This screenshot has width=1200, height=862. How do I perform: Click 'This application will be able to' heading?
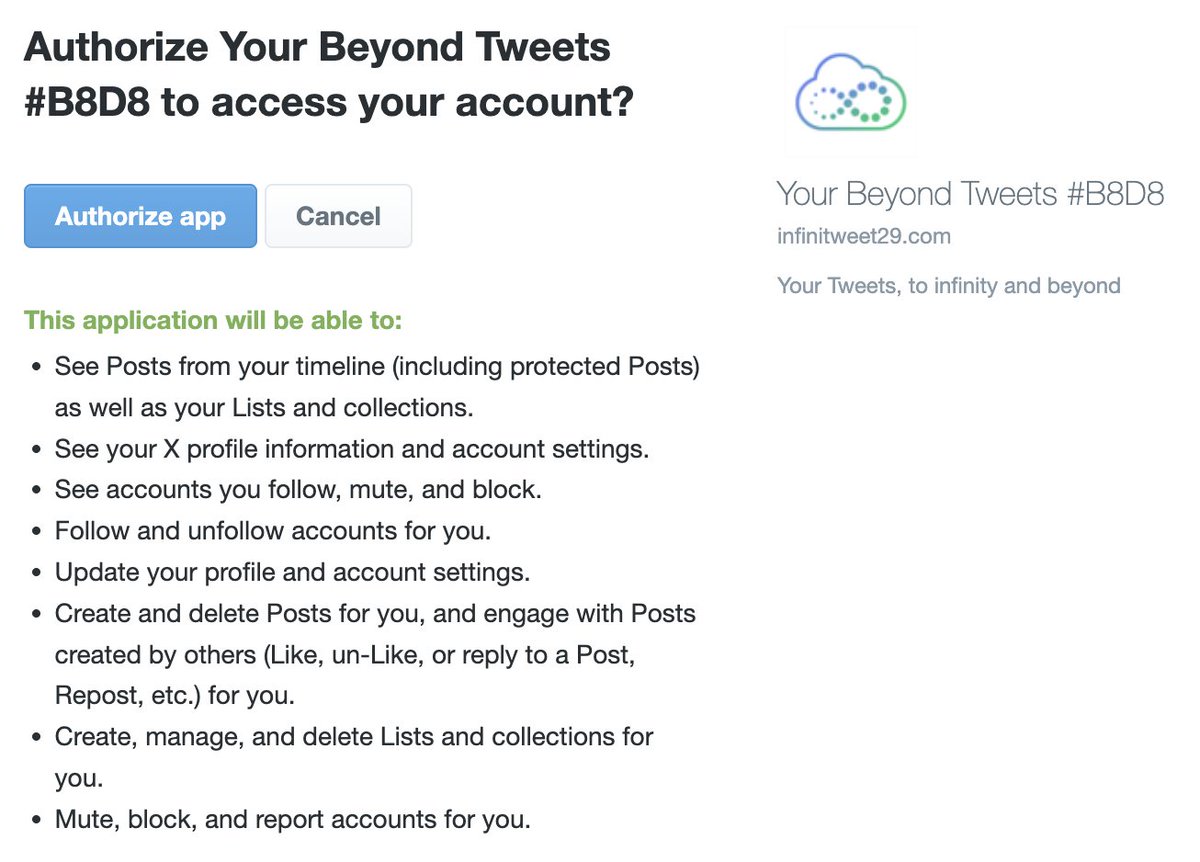click(213, 321)
